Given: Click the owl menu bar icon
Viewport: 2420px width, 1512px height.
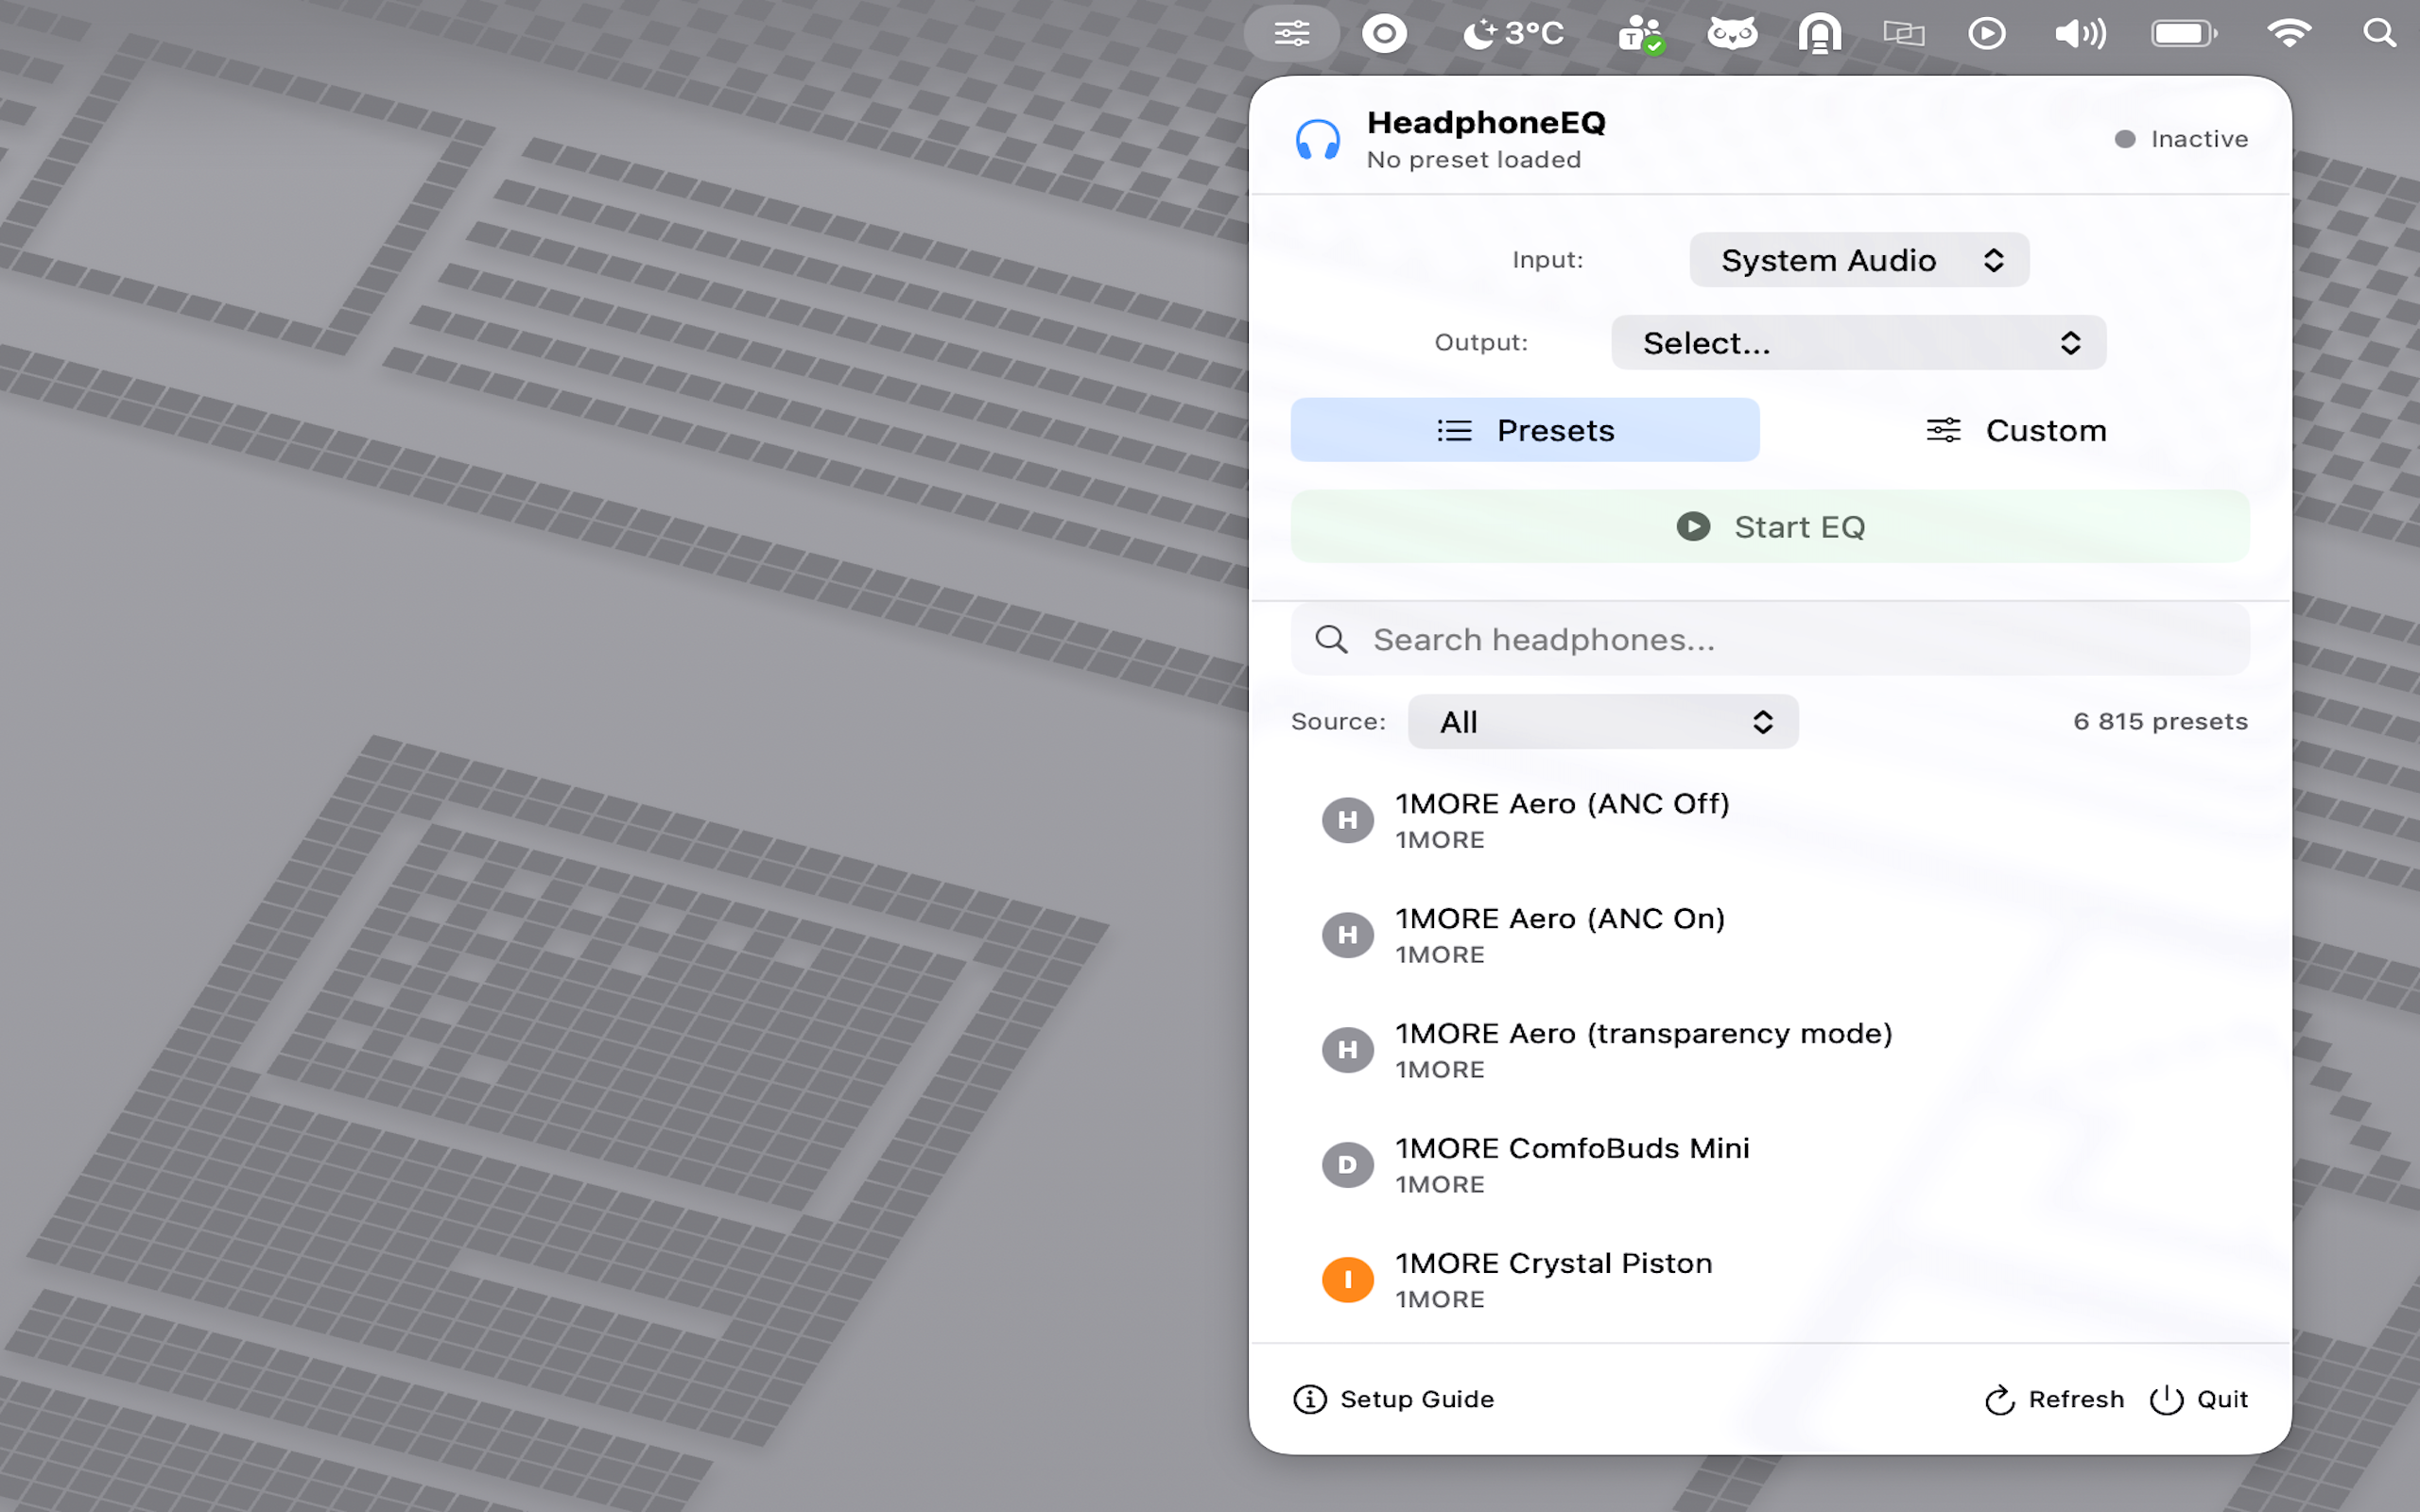Looking at the screenshot, I should [1731, 34].
